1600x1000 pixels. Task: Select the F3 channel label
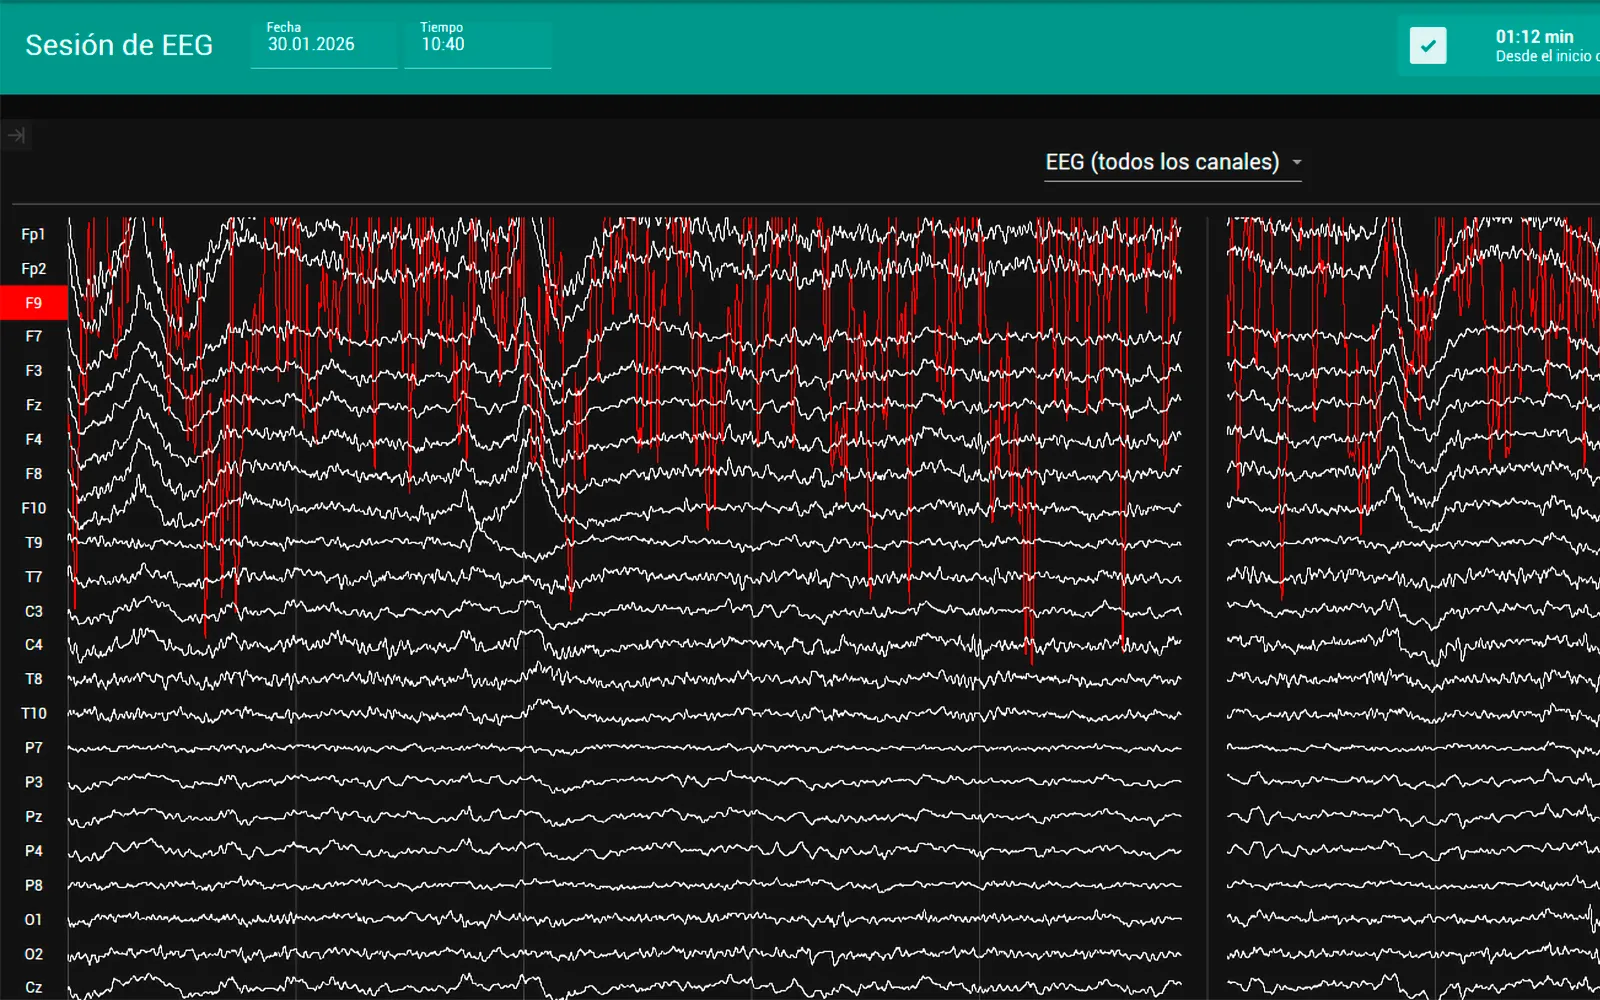34,371
